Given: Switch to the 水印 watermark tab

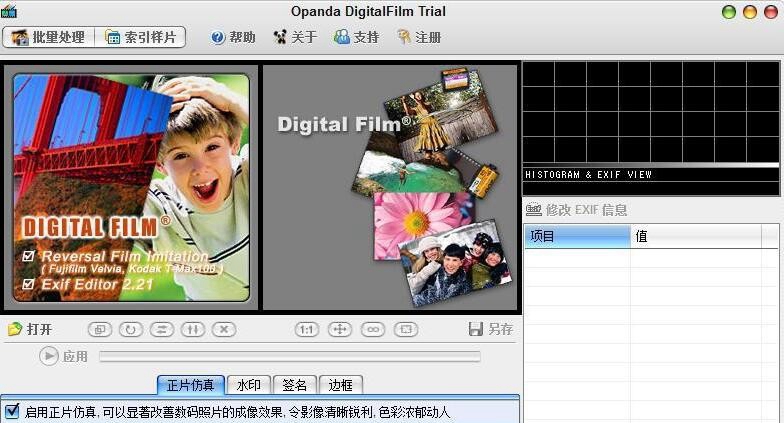Looking at the screenshot, I should pyautogui.click(x=248, y=385).
